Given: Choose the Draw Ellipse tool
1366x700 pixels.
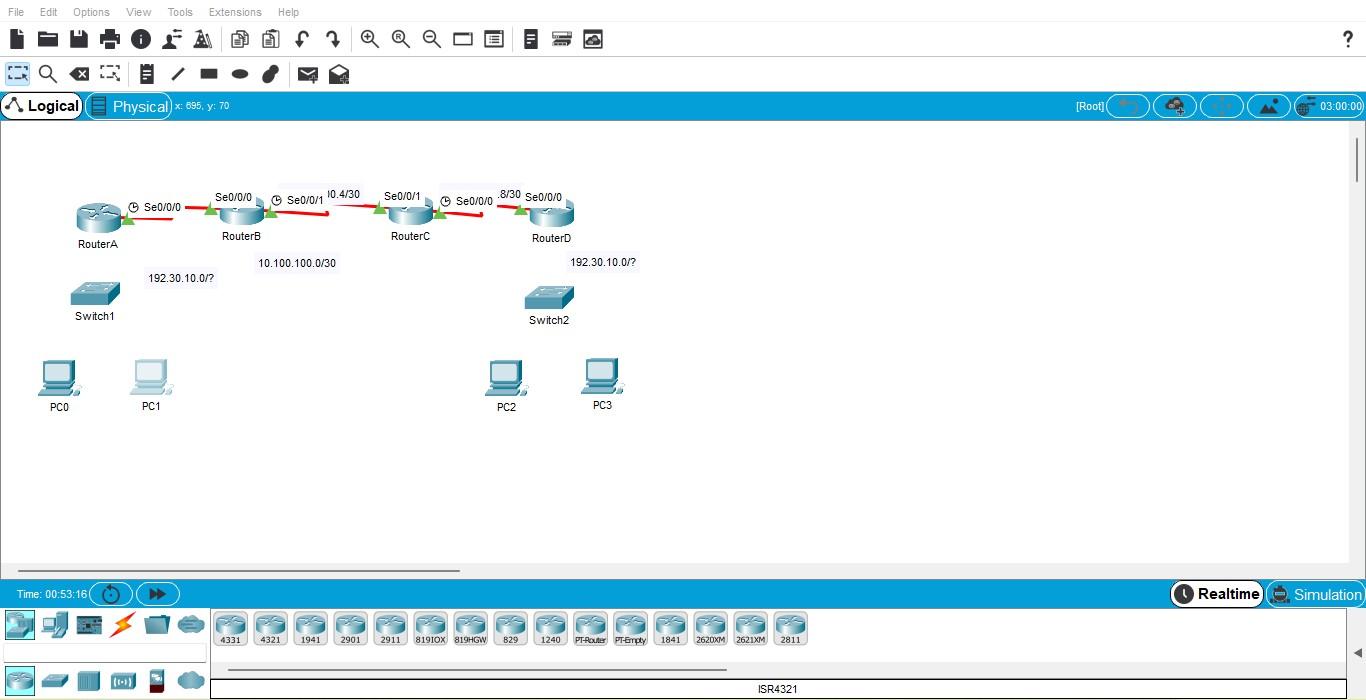Looking at the screenshot, I should point(240,74).
